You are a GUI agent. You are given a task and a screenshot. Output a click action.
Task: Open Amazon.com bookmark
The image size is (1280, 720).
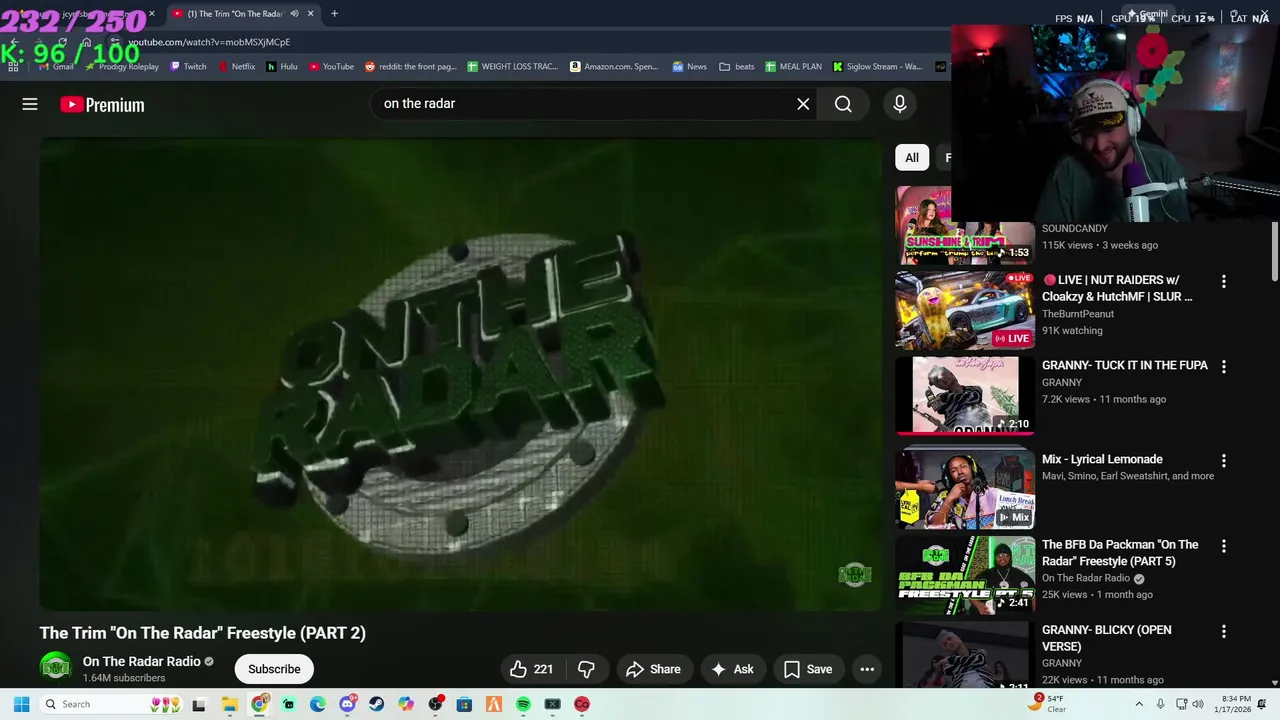pyautogui.click(x=615, y=67)
